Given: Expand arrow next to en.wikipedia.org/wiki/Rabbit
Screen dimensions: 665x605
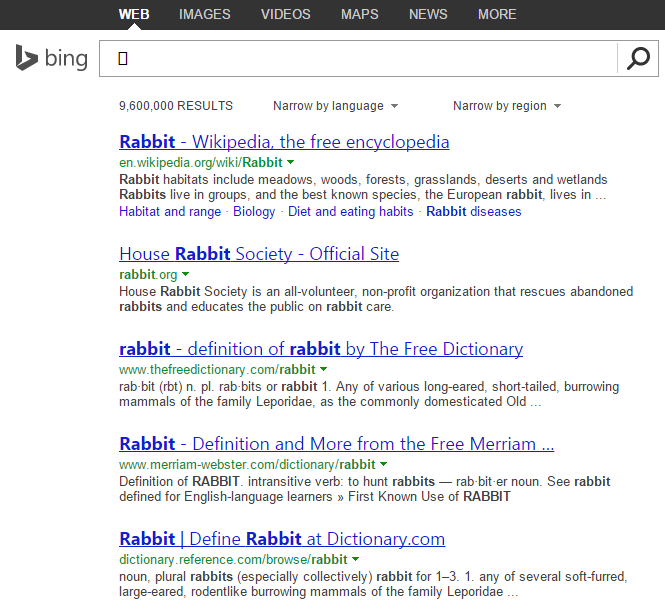Looking at the screenshot, I should (x=291, y=162).
